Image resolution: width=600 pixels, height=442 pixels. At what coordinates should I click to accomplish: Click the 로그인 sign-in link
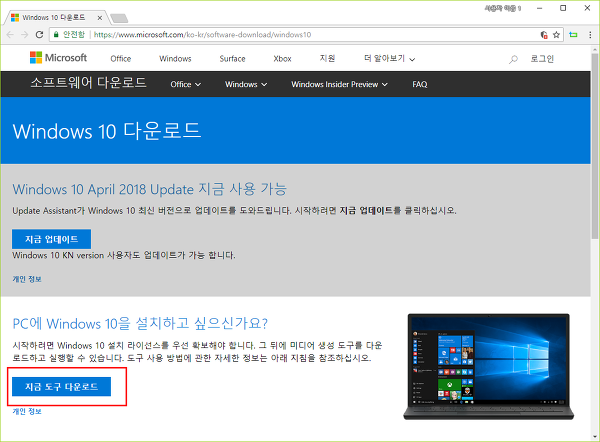tap(542, 59)
